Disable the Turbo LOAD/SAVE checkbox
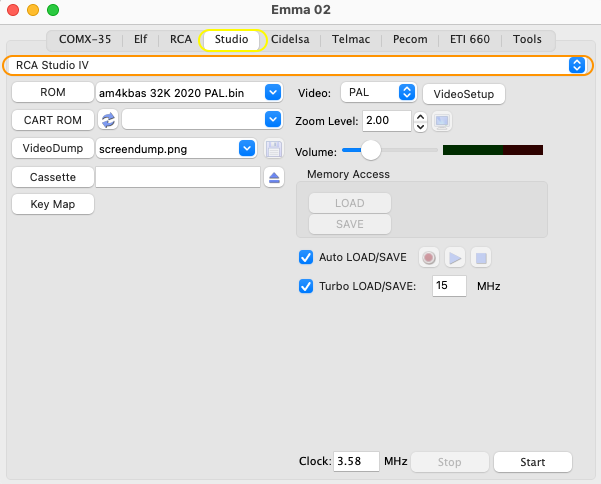This screenshot has height=484, width=601. tap(305, 286)
